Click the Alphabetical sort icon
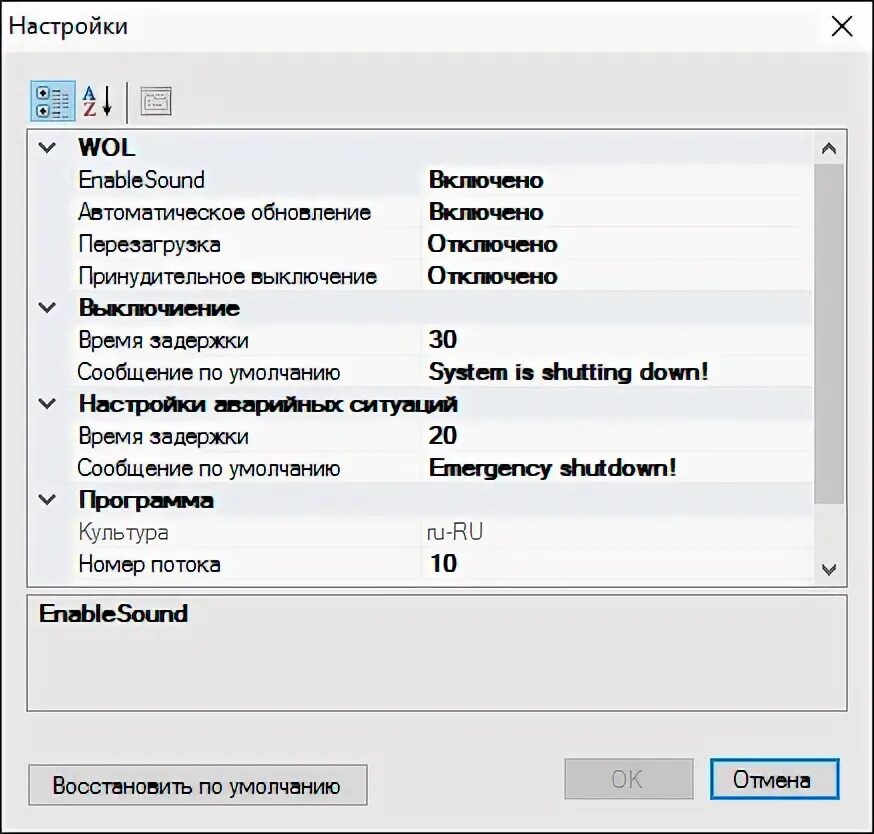The width and height of the screenshot is (874, 834). click(95, 100)
